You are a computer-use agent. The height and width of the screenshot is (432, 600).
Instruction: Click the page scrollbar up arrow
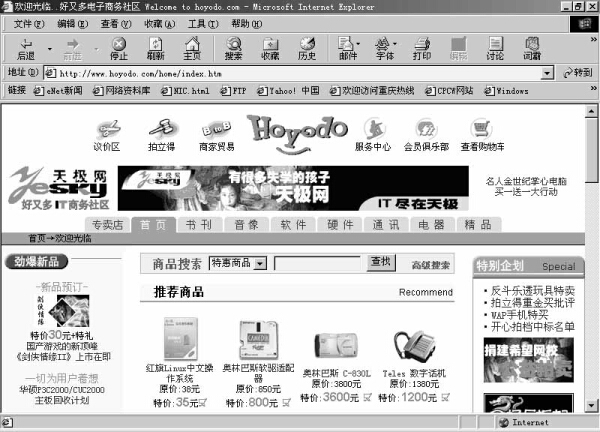591,111
